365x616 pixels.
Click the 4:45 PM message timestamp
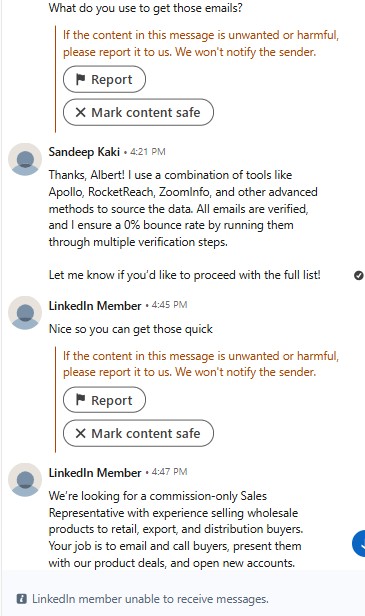tap(169, 305)
